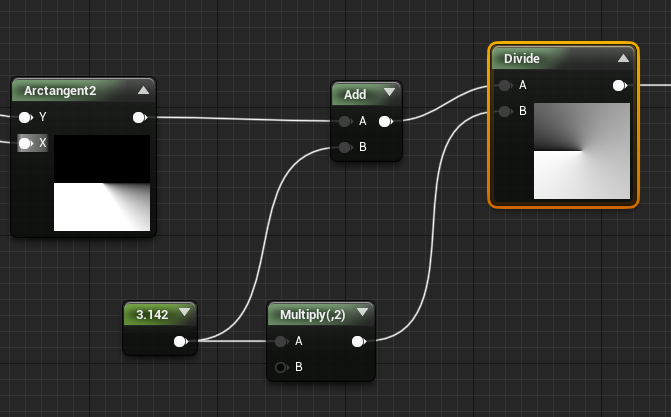Click the Divide node output pin
Screen dimensions: 671x417
(619, 86)
